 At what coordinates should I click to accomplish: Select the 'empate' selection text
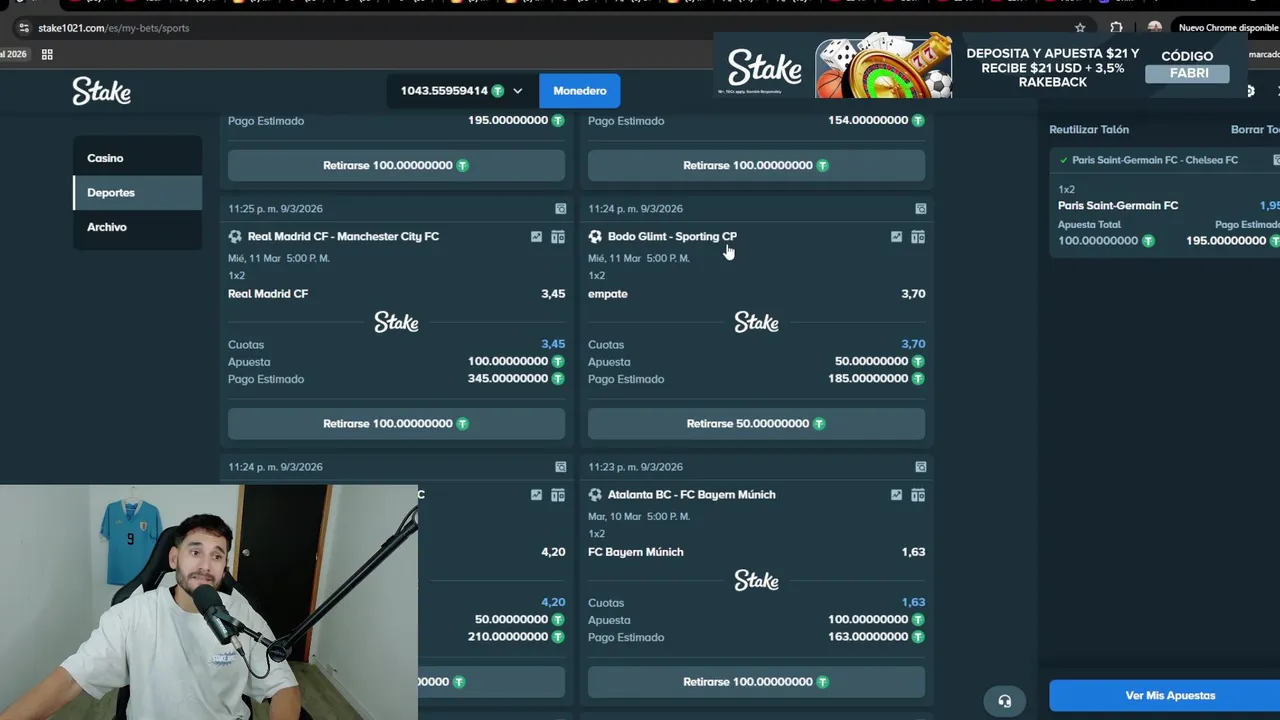tap(608, 294)
